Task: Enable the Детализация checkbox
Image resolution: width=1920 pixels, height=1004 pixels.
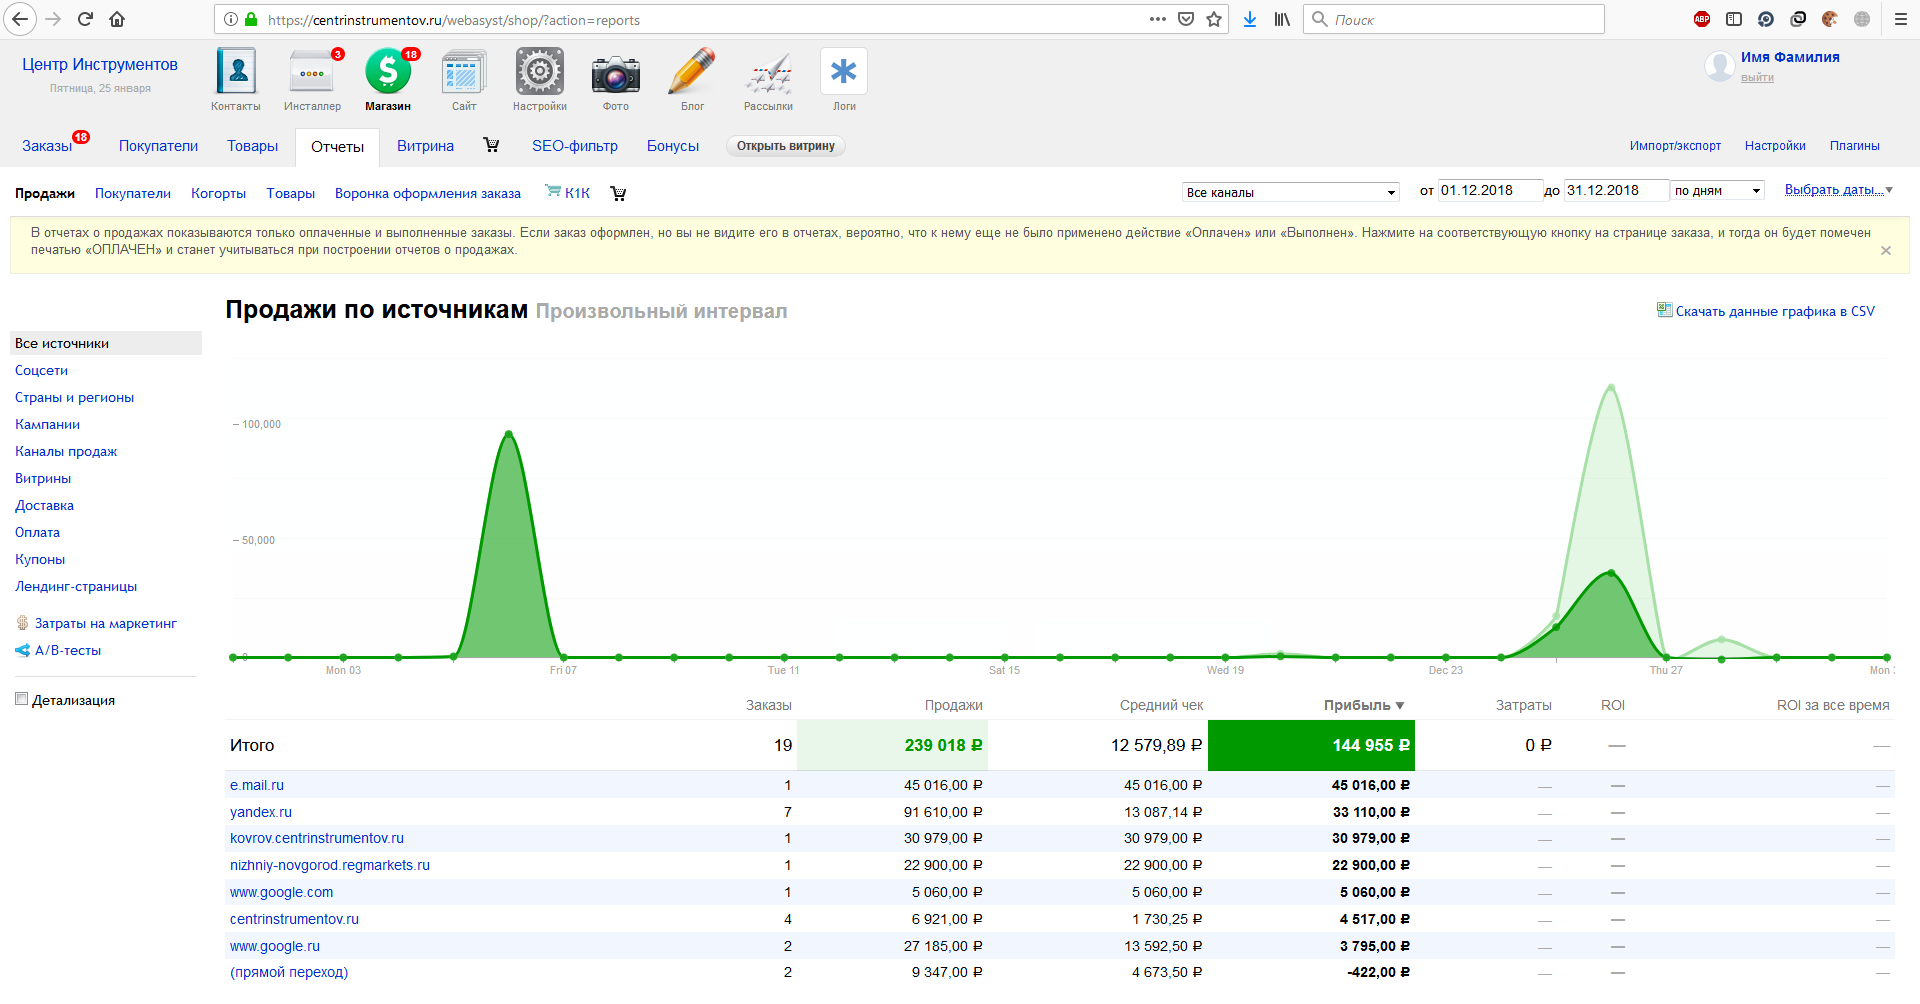Action: [x=21, y=699]
